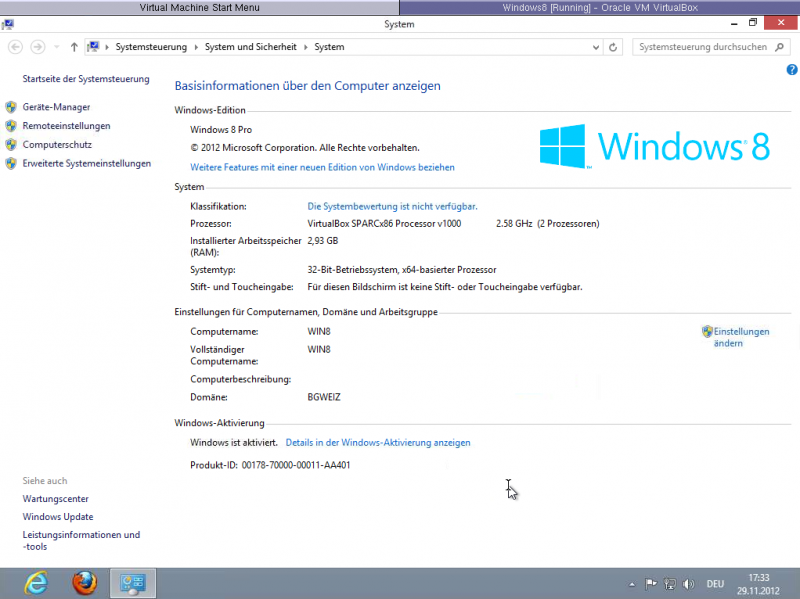Launch Internet Explorer from the taskbar
Screen dimensions: 800x599
pos(37,583)
